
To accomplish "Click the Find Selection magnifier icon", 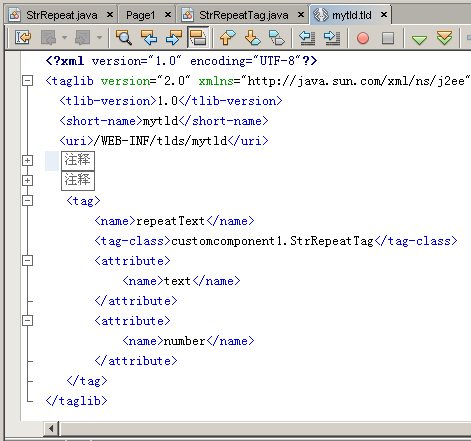I will coord(124,38).
